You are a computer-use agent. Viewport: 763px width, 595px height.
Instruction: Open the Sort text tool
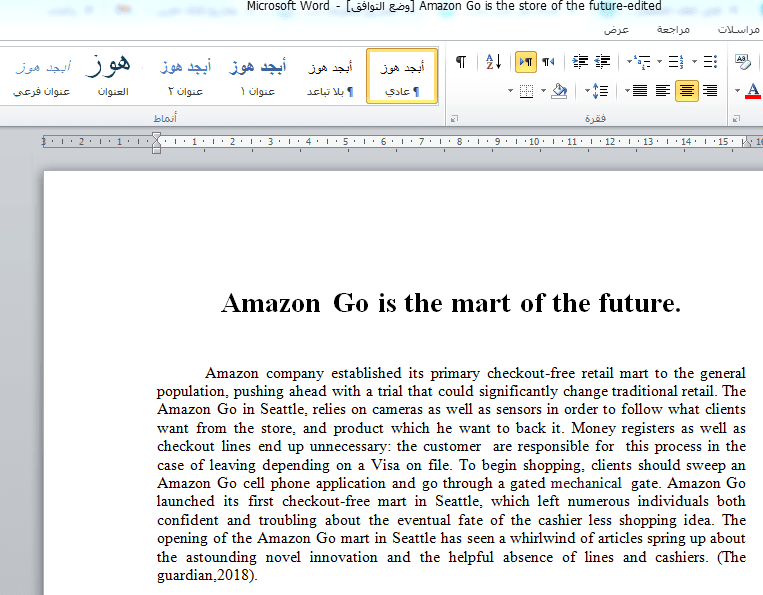coord(493,62)
